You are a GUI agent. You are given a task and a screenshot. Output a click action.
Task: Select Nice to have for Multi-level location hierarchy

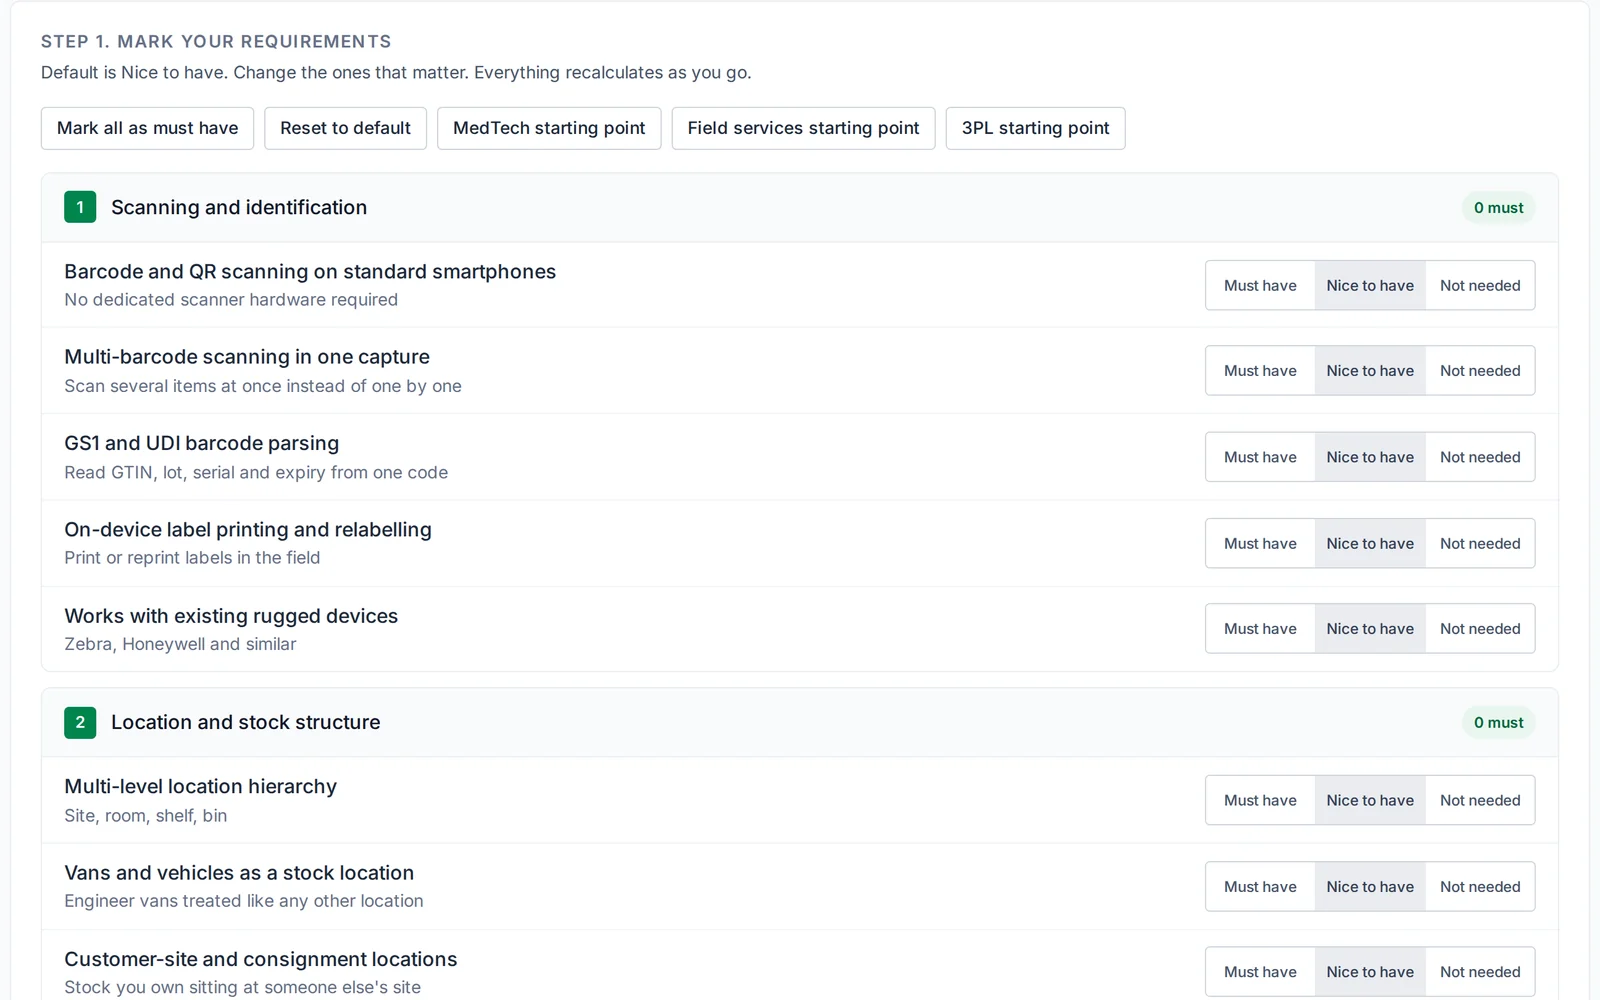(1370, 800)
